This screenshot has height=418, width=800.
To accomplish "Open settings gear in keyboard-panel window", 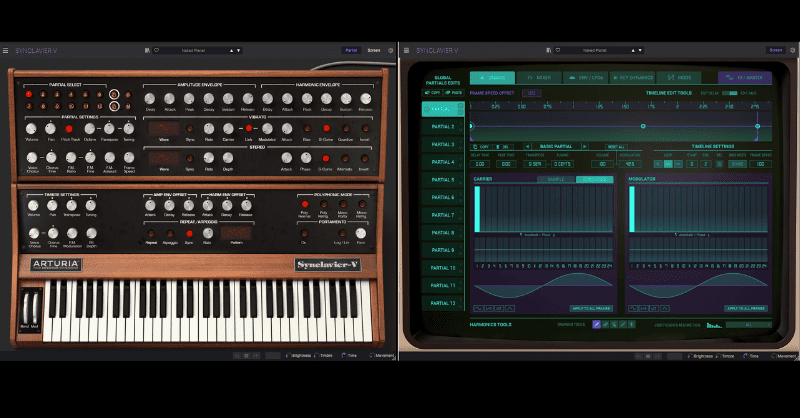I will [391, 51].
